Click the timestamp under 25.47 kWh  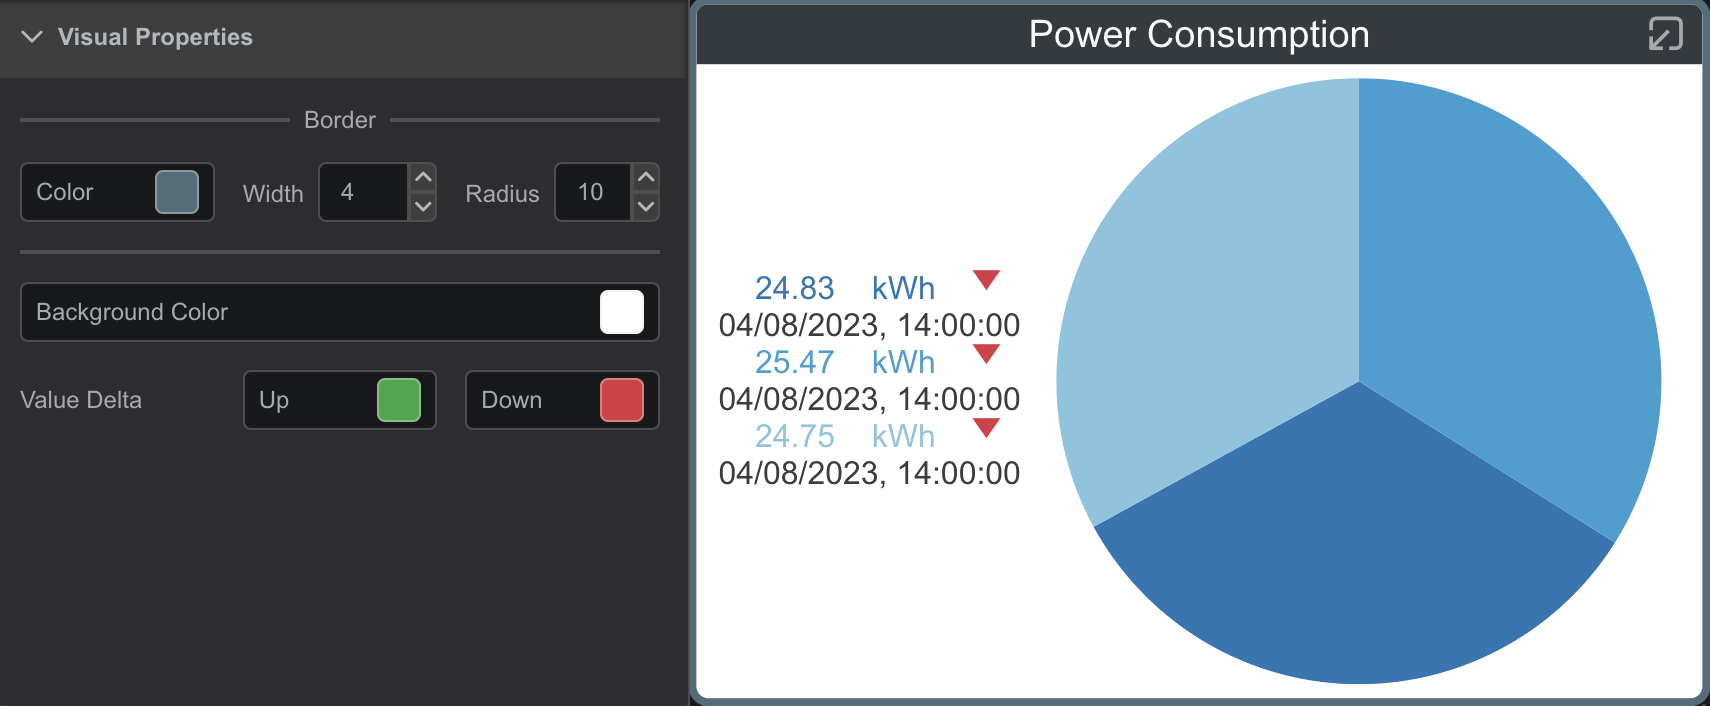tap(869, 399)
